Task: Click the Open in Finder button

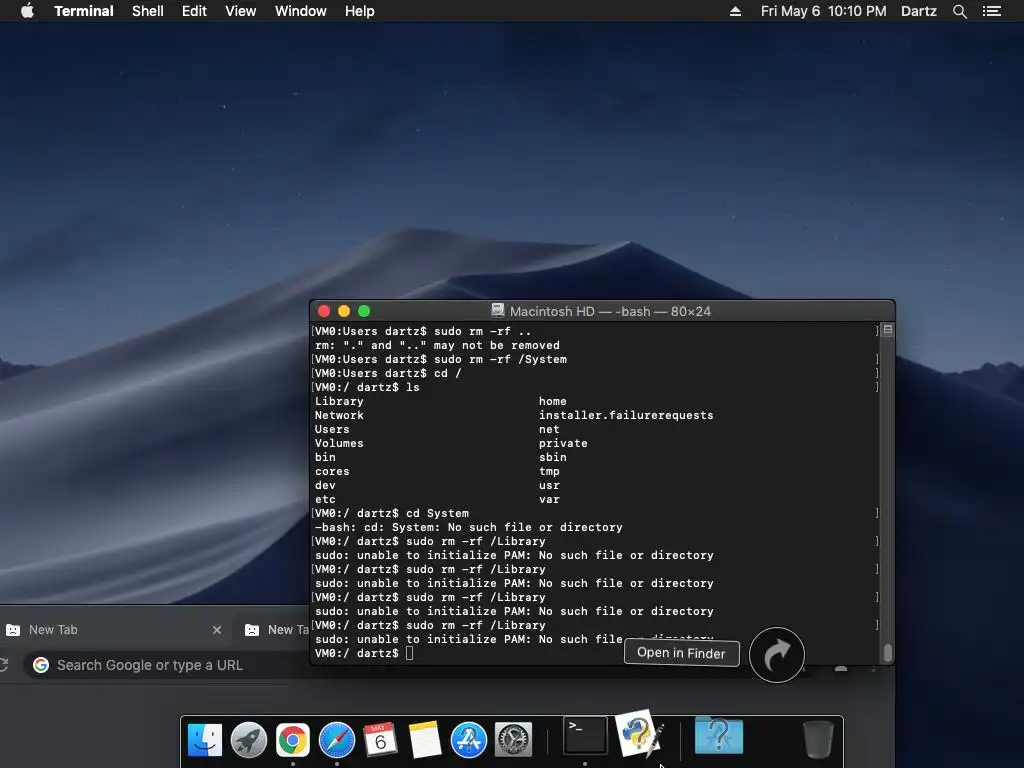Action: [681, 653]
